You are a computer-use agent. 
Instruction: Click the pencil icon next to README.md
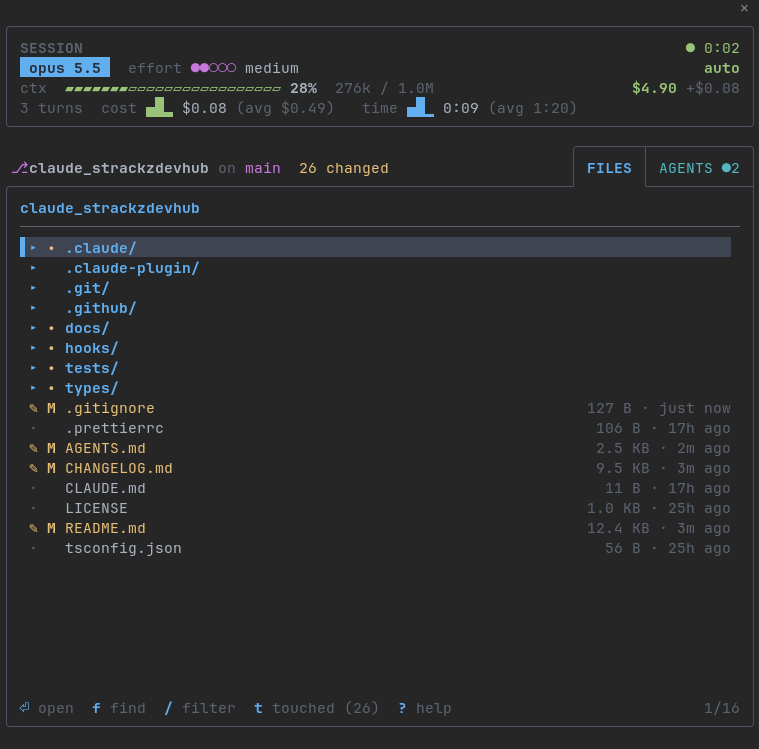[33, 528]
